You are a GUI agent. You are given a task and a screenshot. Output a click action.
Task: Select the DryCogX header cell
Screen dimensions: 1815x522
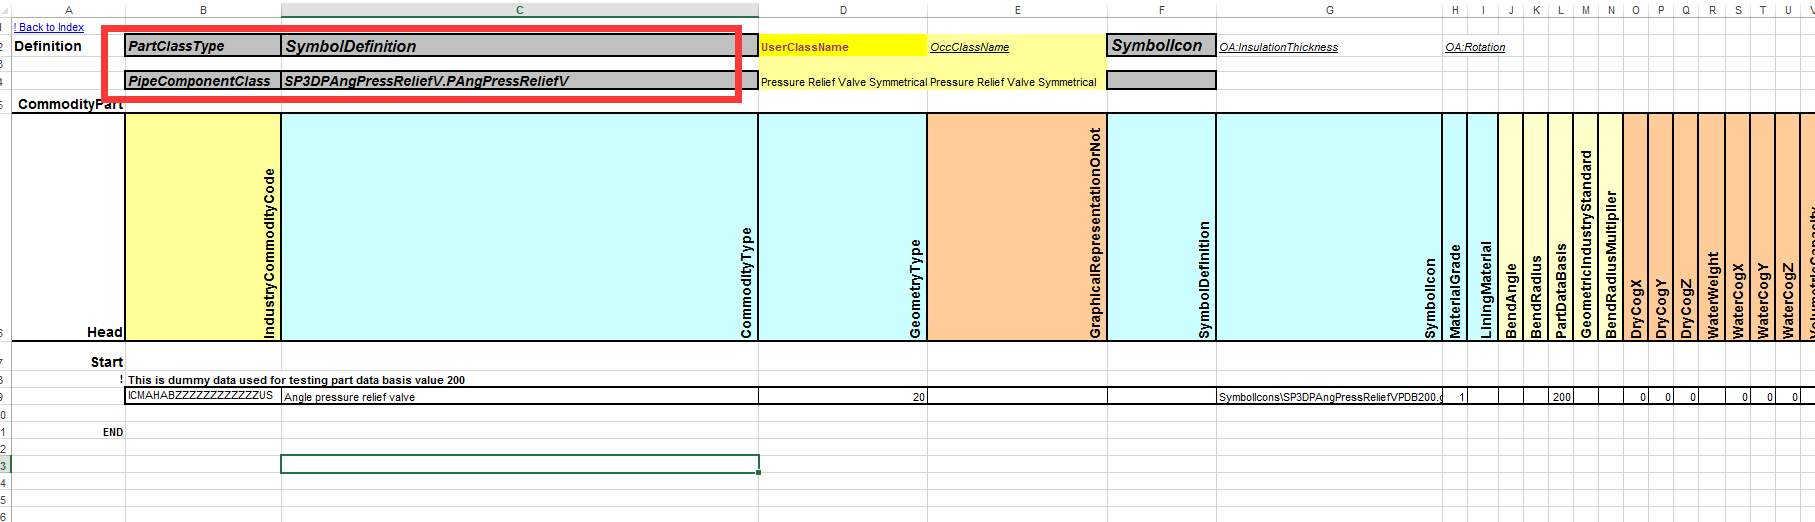click(x=1636, y=227)
